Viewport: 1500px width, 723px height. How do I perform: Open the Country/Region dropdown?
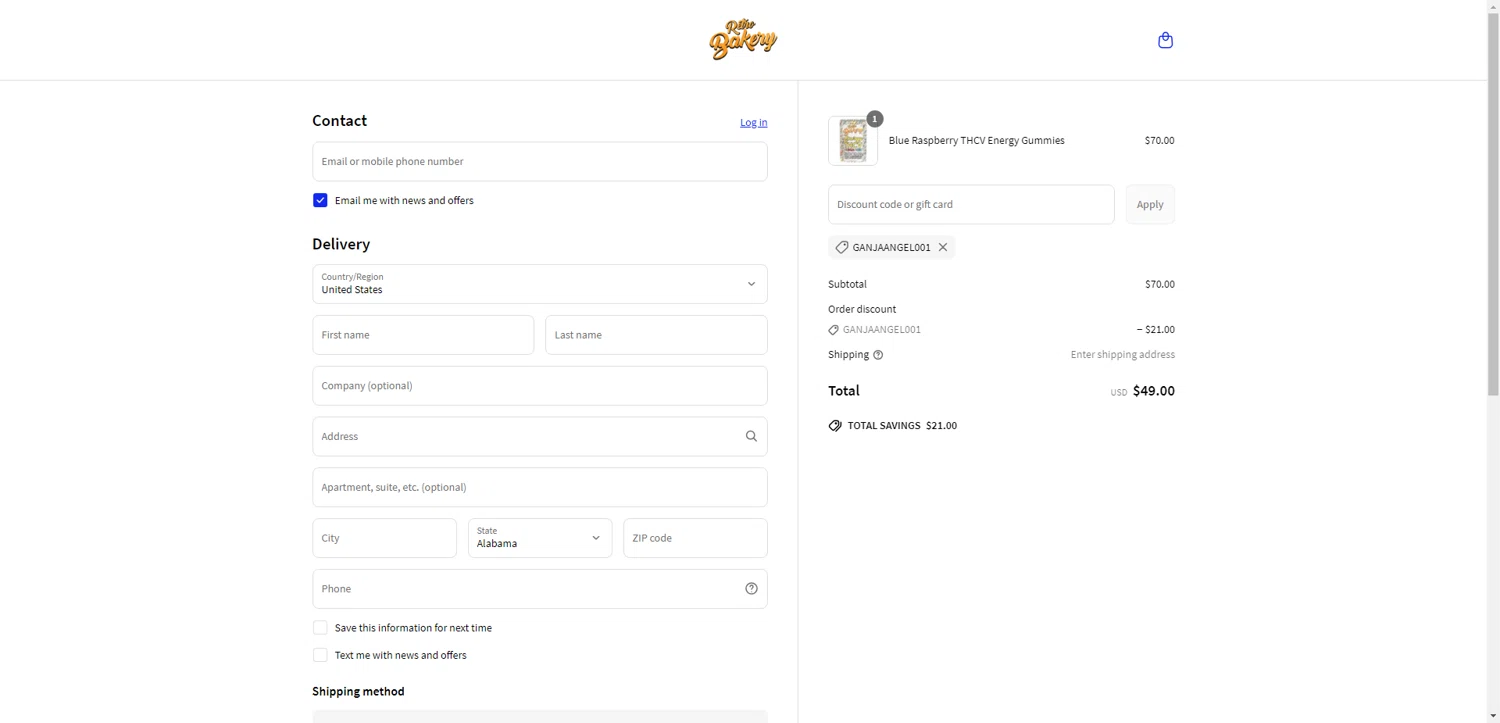[540, 284]
